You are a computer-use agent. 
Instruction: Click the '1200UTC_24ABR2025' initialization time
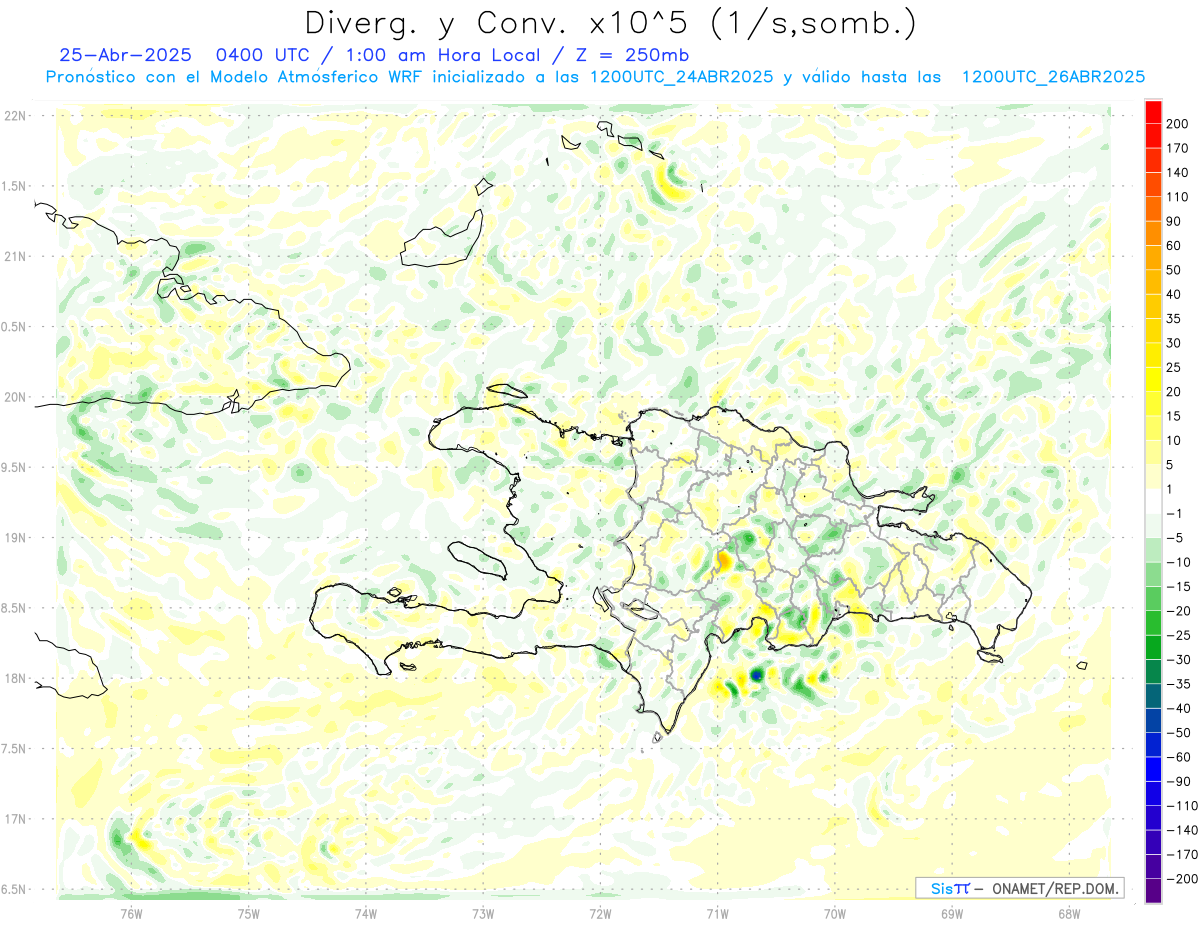[x=682, y=77]
